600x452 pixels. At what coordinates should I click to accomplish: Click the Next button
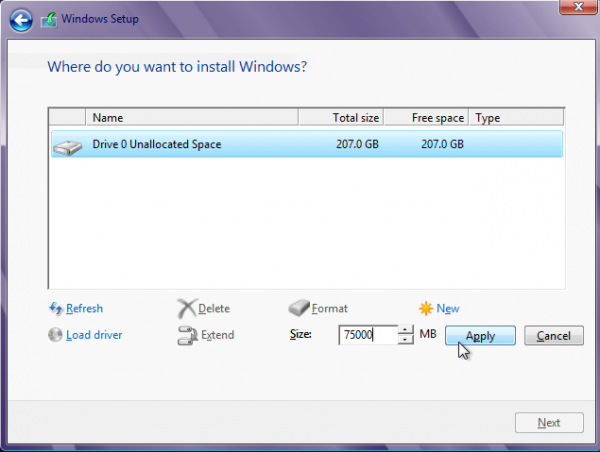[549, 423]
